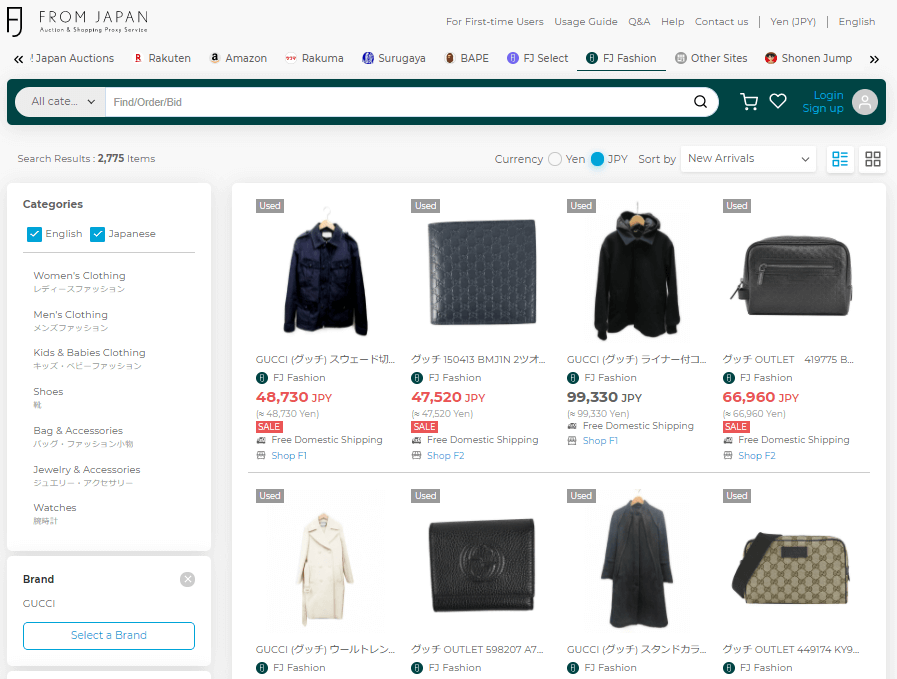Open the Japan Auctions tab
This screenshot has height=679, width=897.
[x=73, y=58]
